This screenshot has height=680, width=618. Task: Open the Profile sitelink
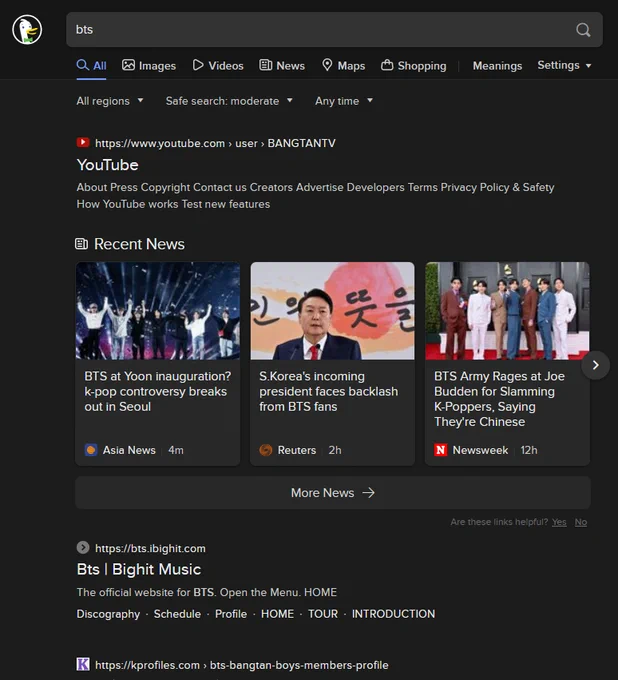point(231,614)
